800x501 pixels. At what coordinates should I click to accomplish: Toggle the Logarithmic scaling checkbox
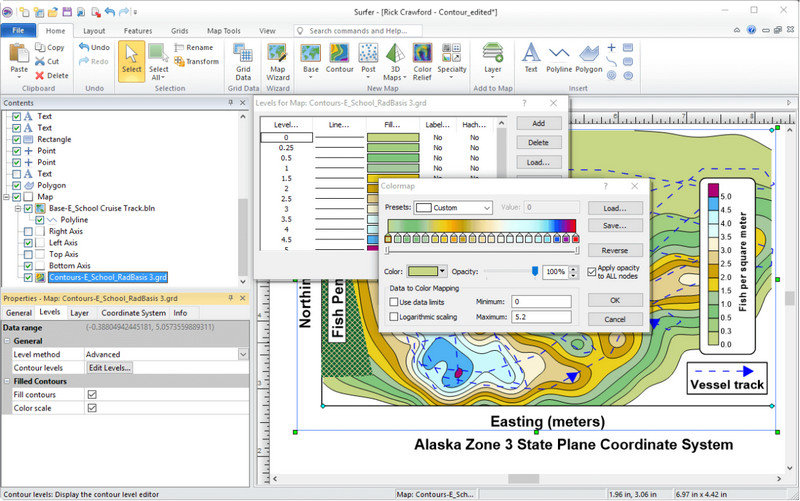point(393,317)
